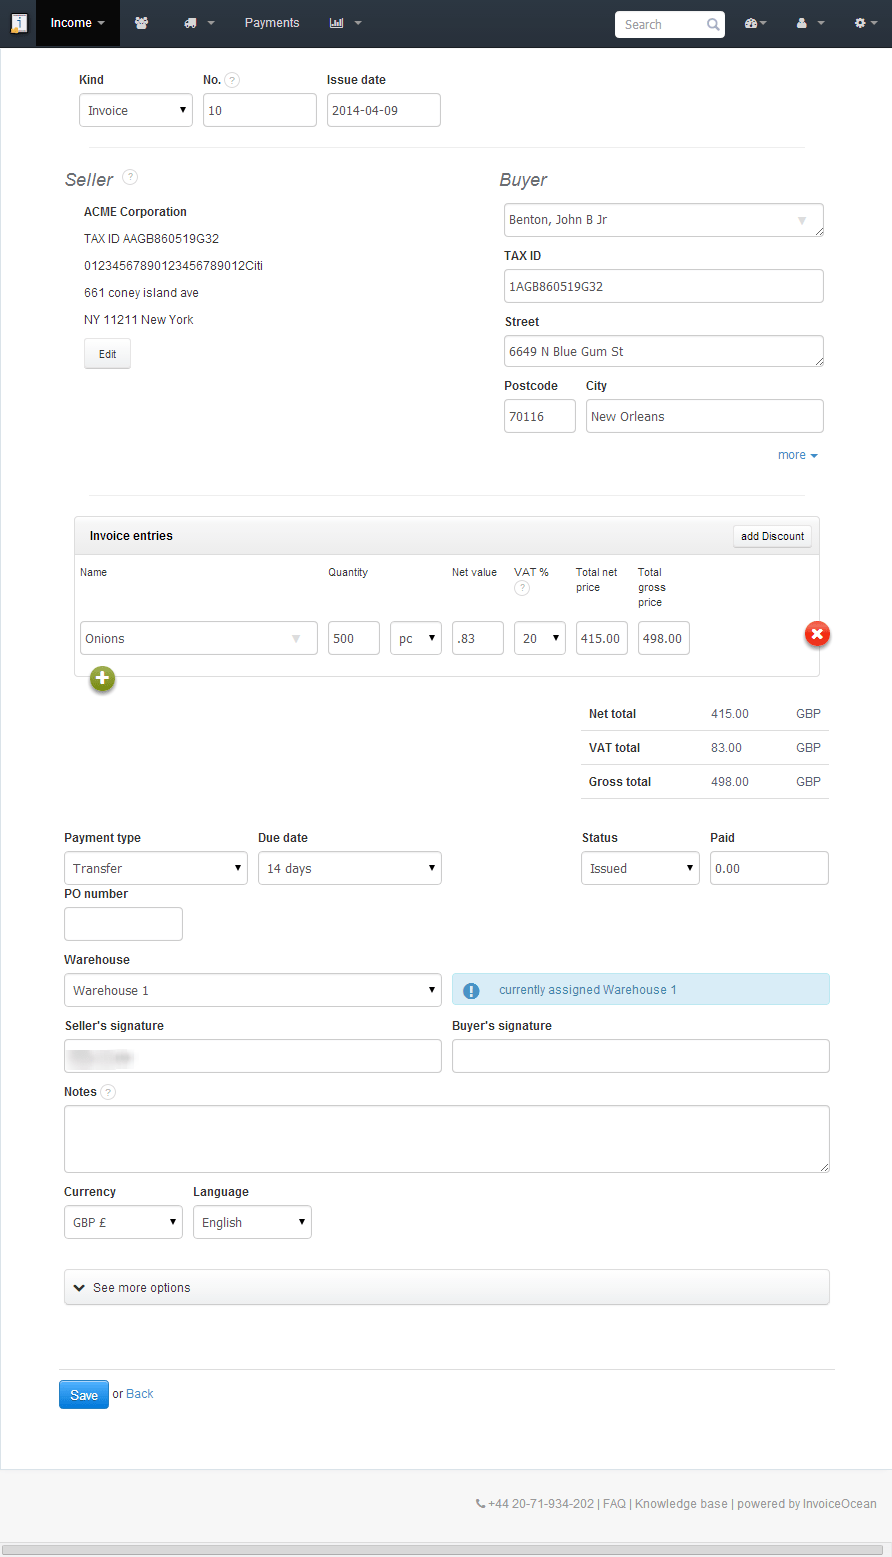Click the add Discount button
Image resolution: width=892 pixels, height=1557 pixels.
(772, 536)
